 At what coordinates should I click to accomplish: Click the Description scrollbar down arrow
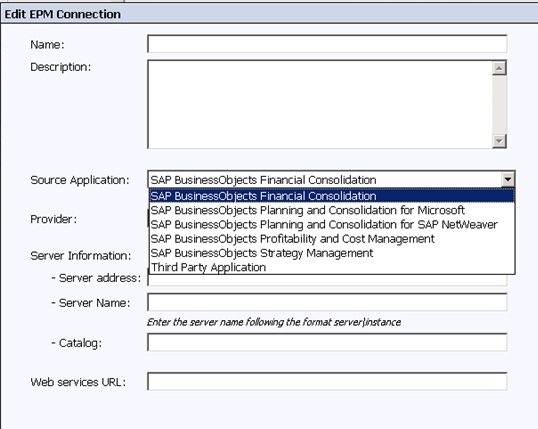499,141
